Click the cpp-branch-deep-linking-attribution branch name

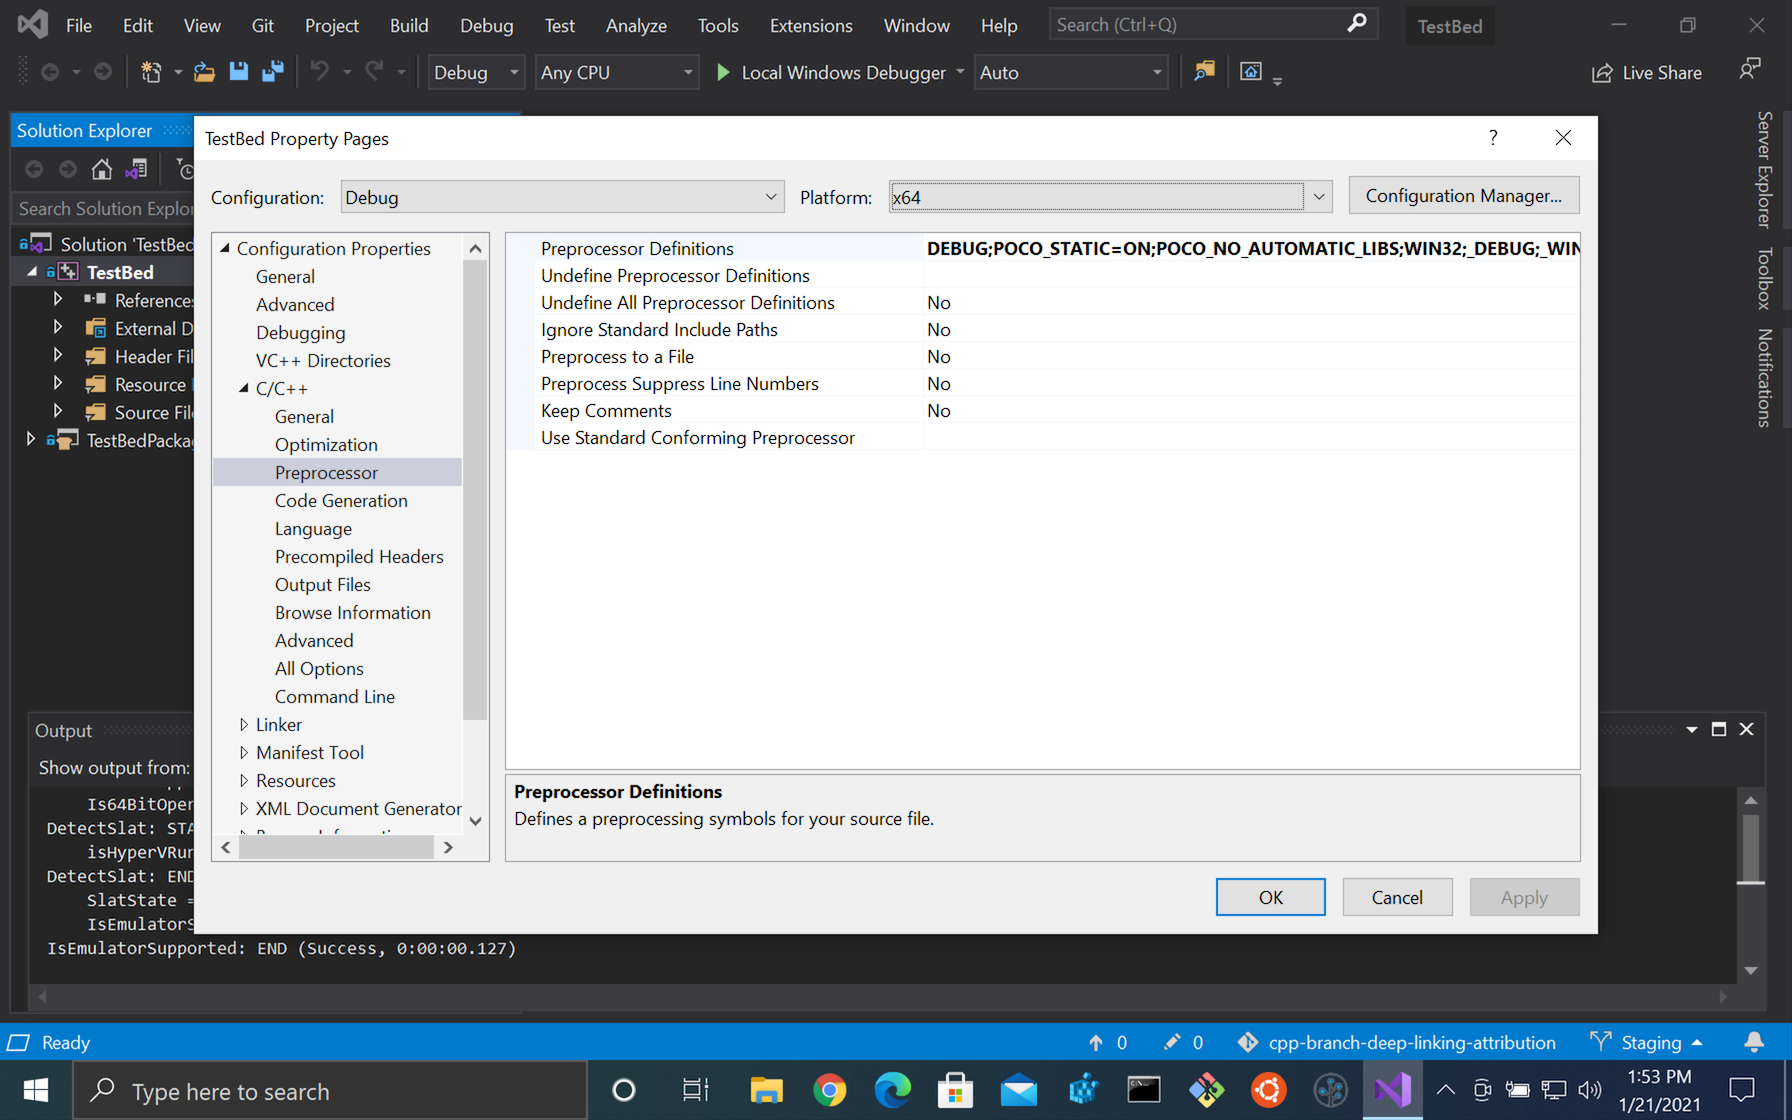pyautogui.click(x=1411, y=1042)
